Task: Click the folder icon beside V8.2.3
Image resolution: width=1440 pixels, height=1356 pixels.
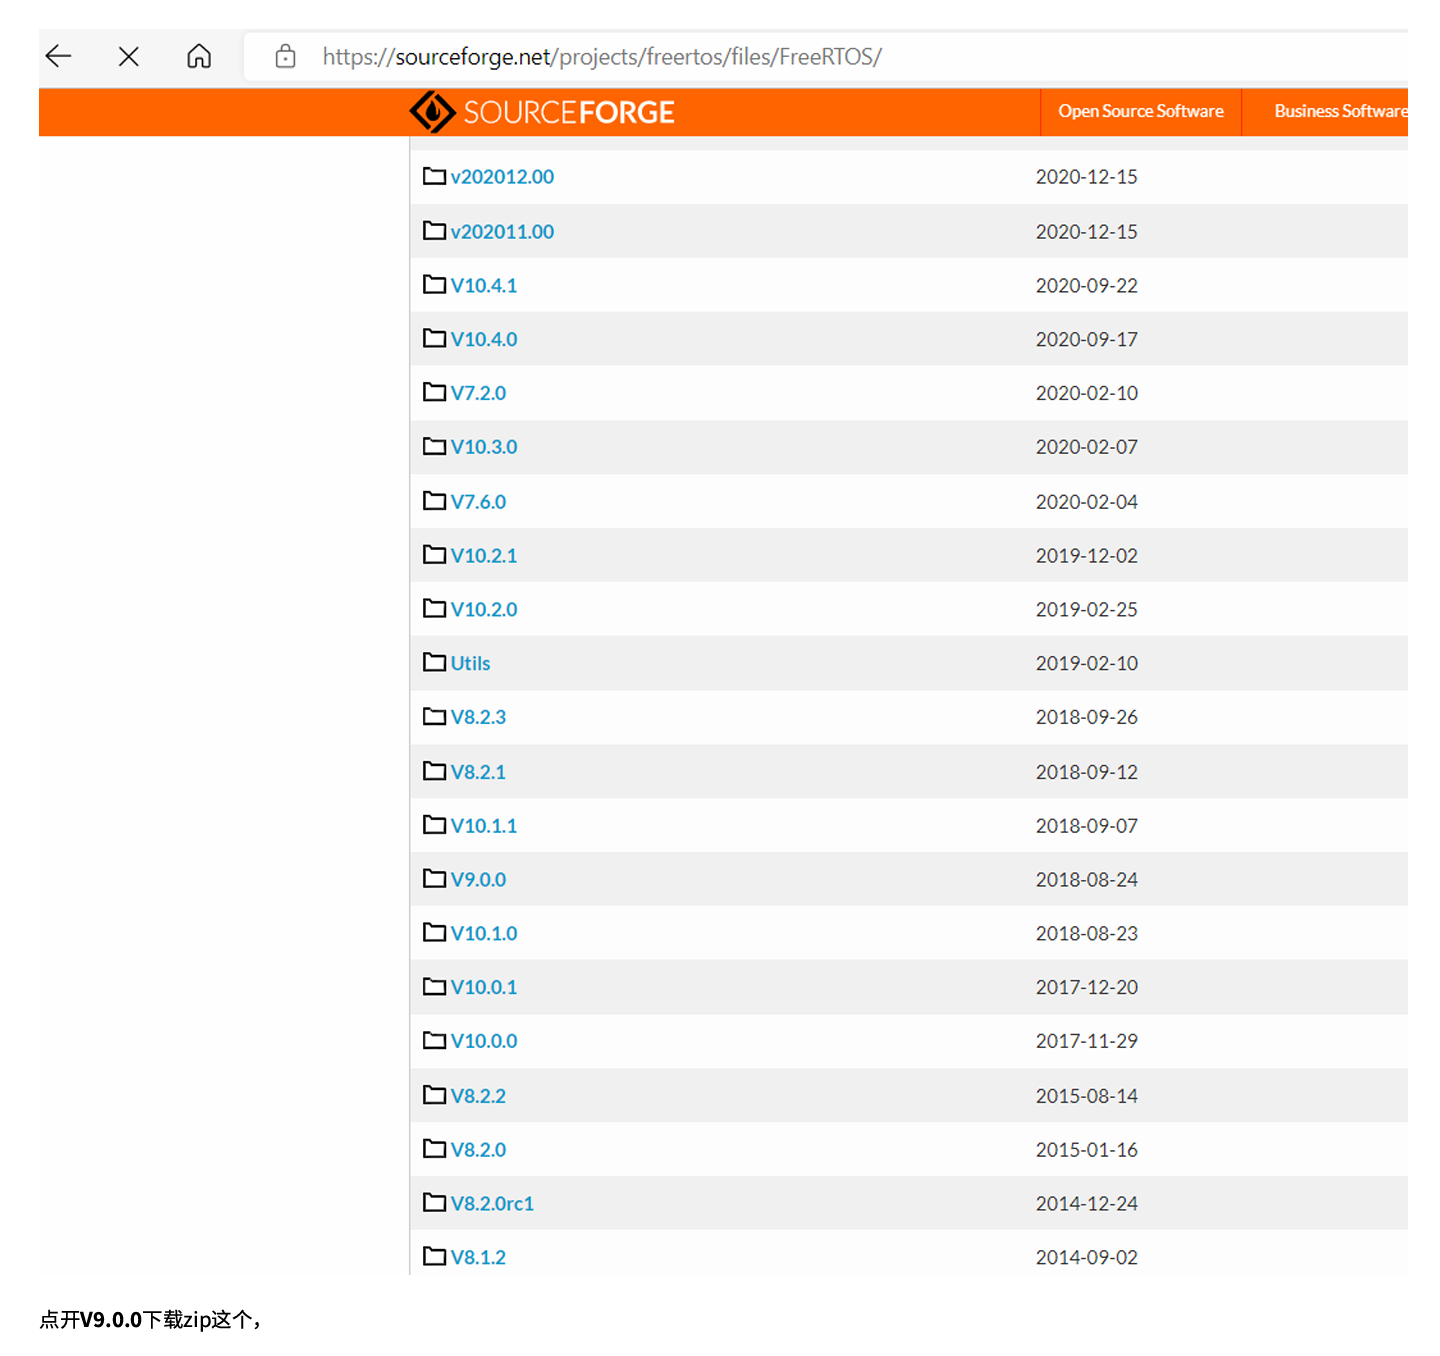Action: 434,717
